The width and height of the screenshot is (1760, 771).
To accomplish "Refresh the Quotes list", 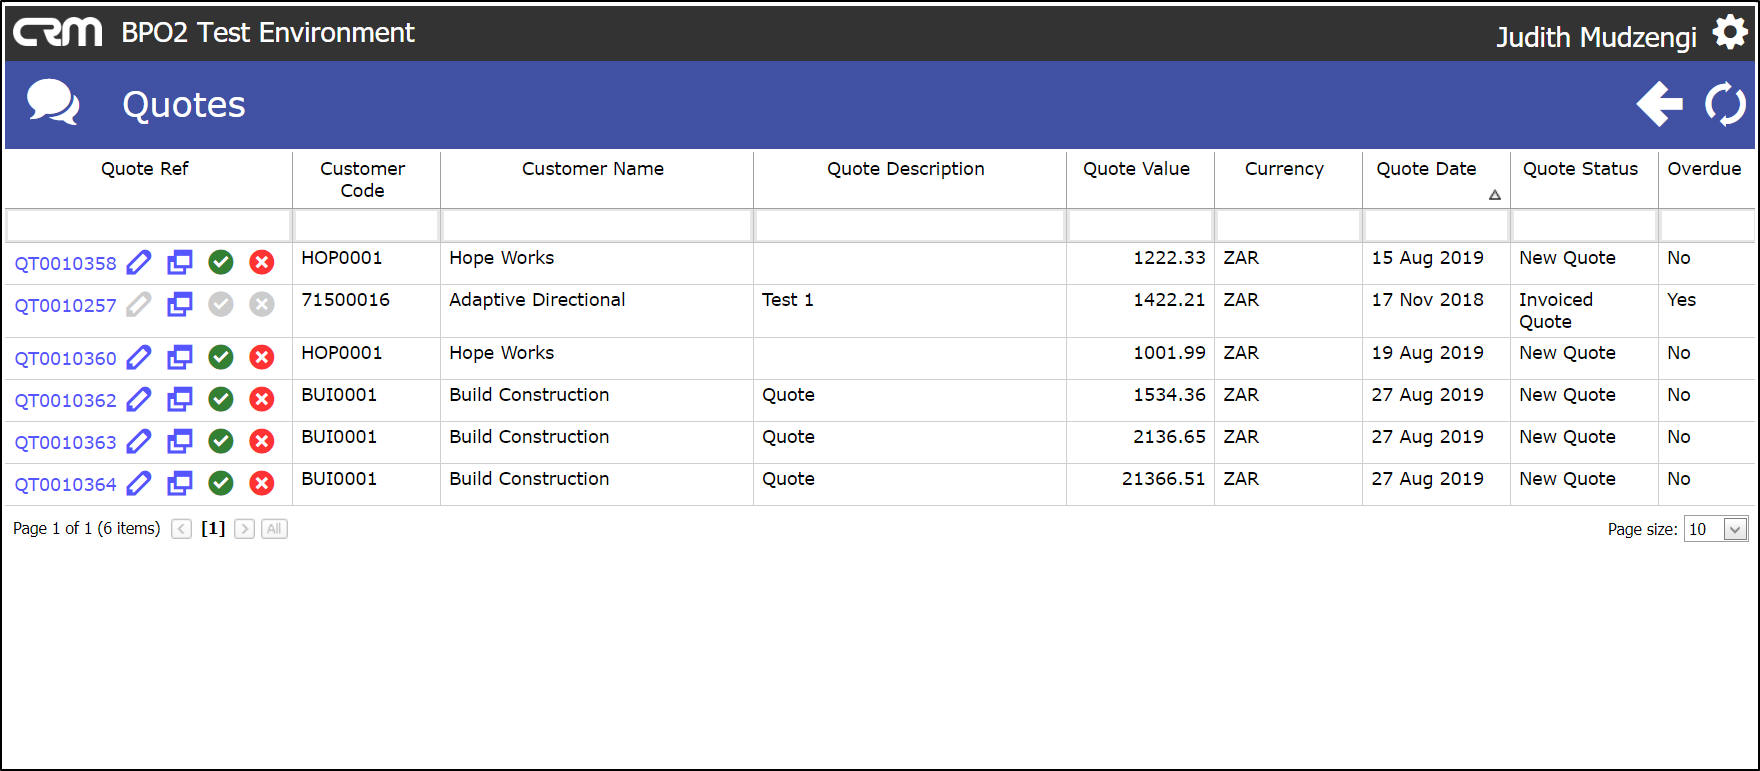I will click(x=1725, y=104).
